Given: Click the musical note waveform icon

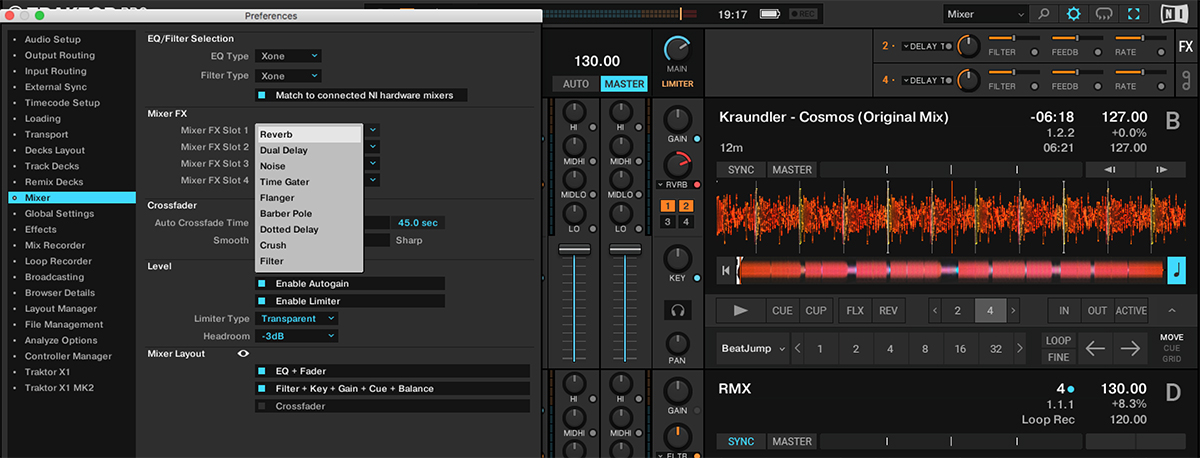Looking at the screenshot, I should pos(1177,270).
